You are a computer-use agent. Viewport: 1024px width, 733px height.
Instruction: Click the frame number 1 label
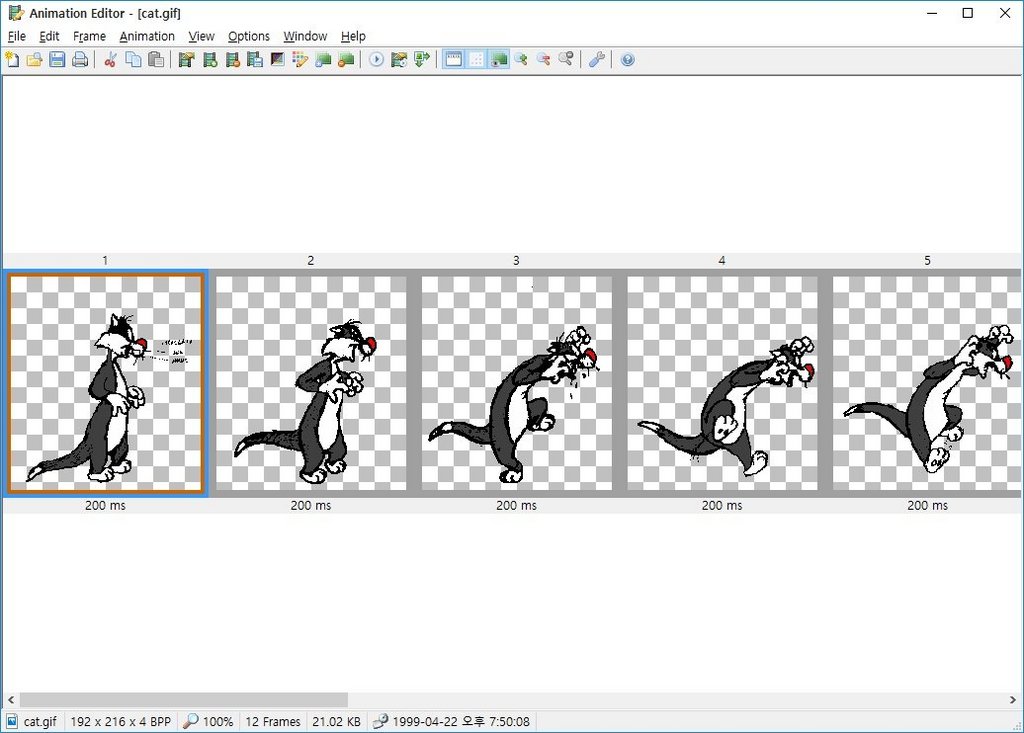(x=105, y=260)
